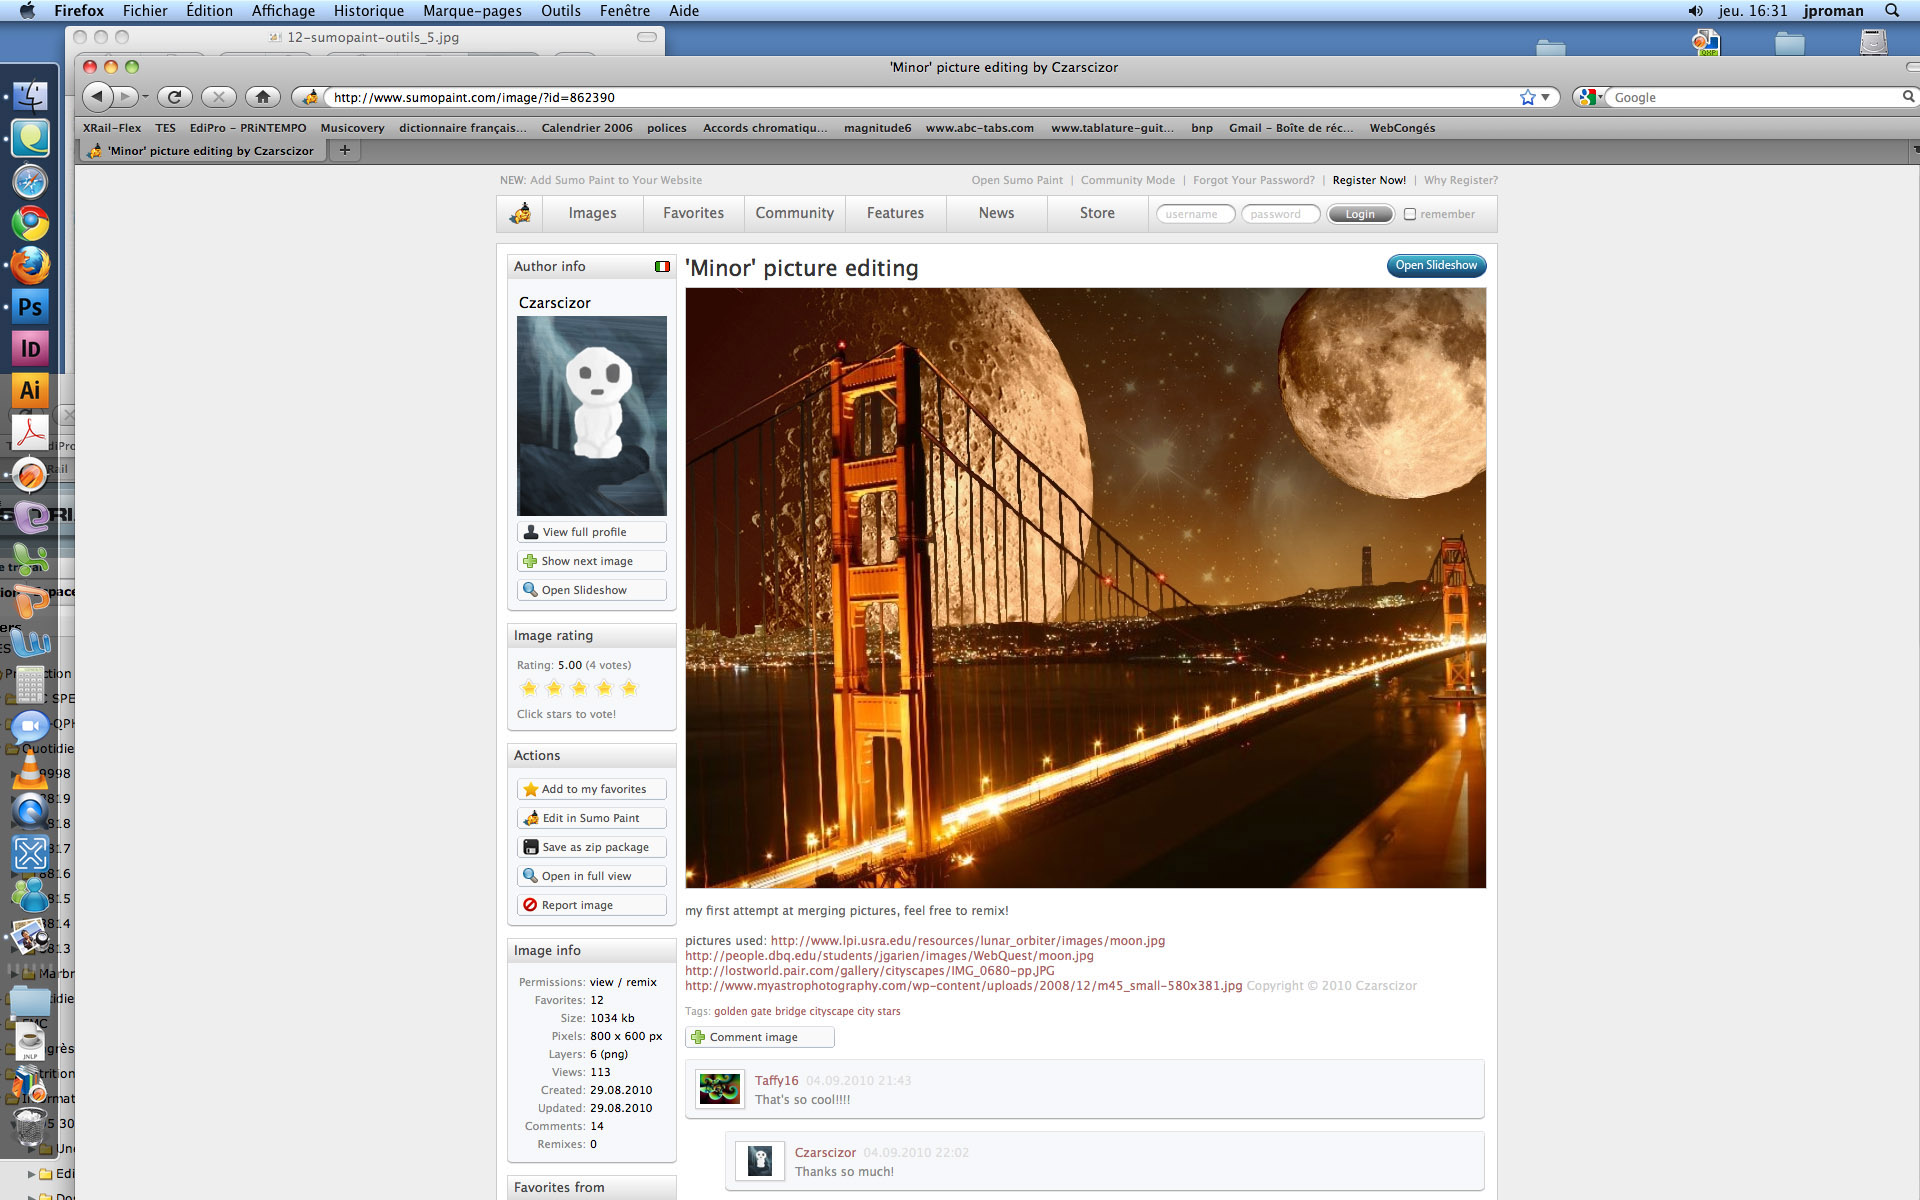Screen dimensions: 1920x1200
Task: Rate the image with the fifth star
Action: [629, 688]
